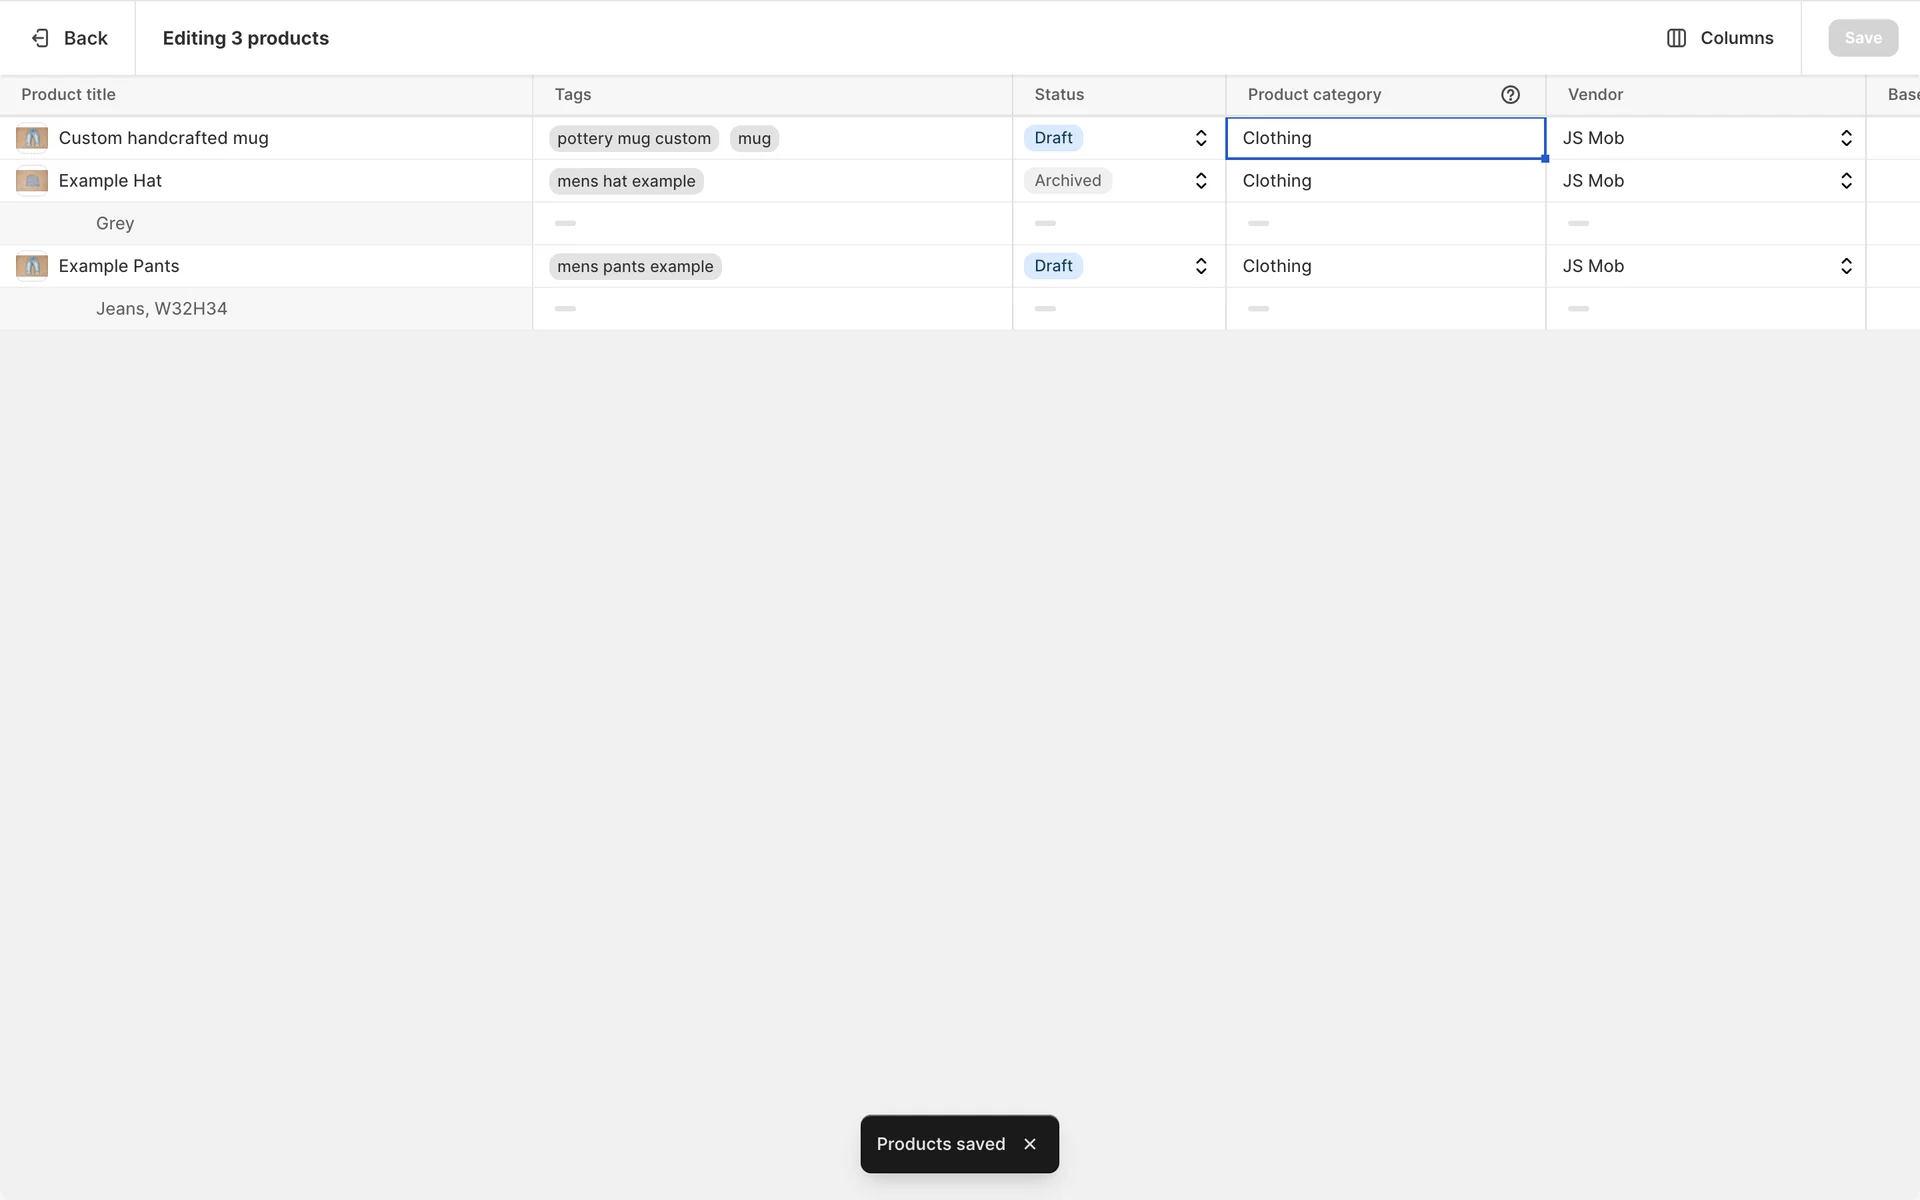Open the Columns layout icon
This screenshot has height=1200, width=1920.
coord(1676,38)
